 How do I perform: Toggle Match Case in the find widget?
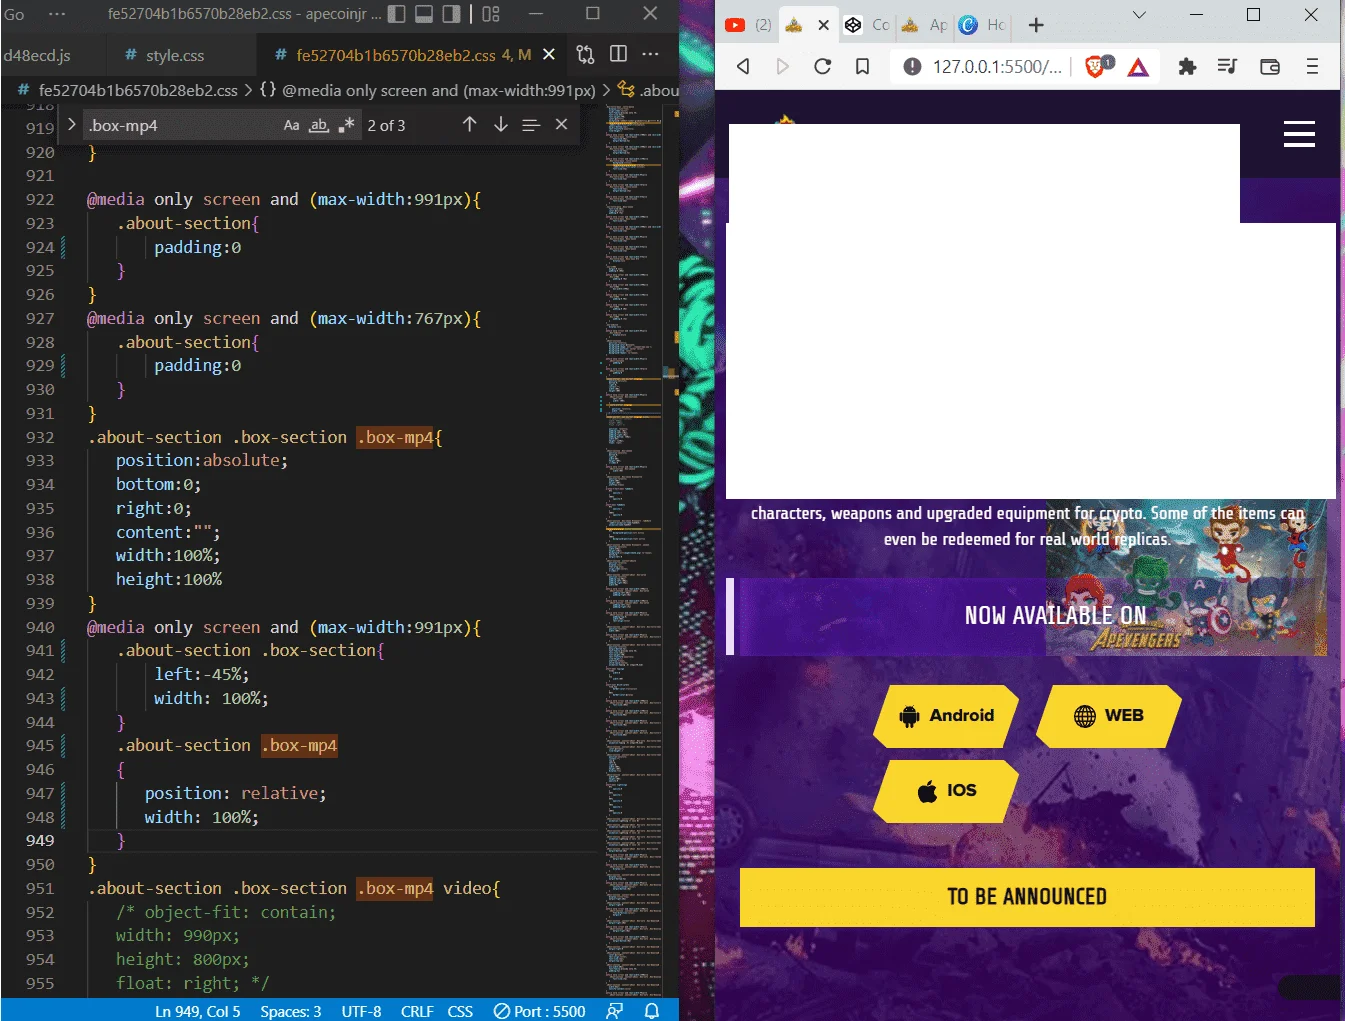[x=291, y=125]
